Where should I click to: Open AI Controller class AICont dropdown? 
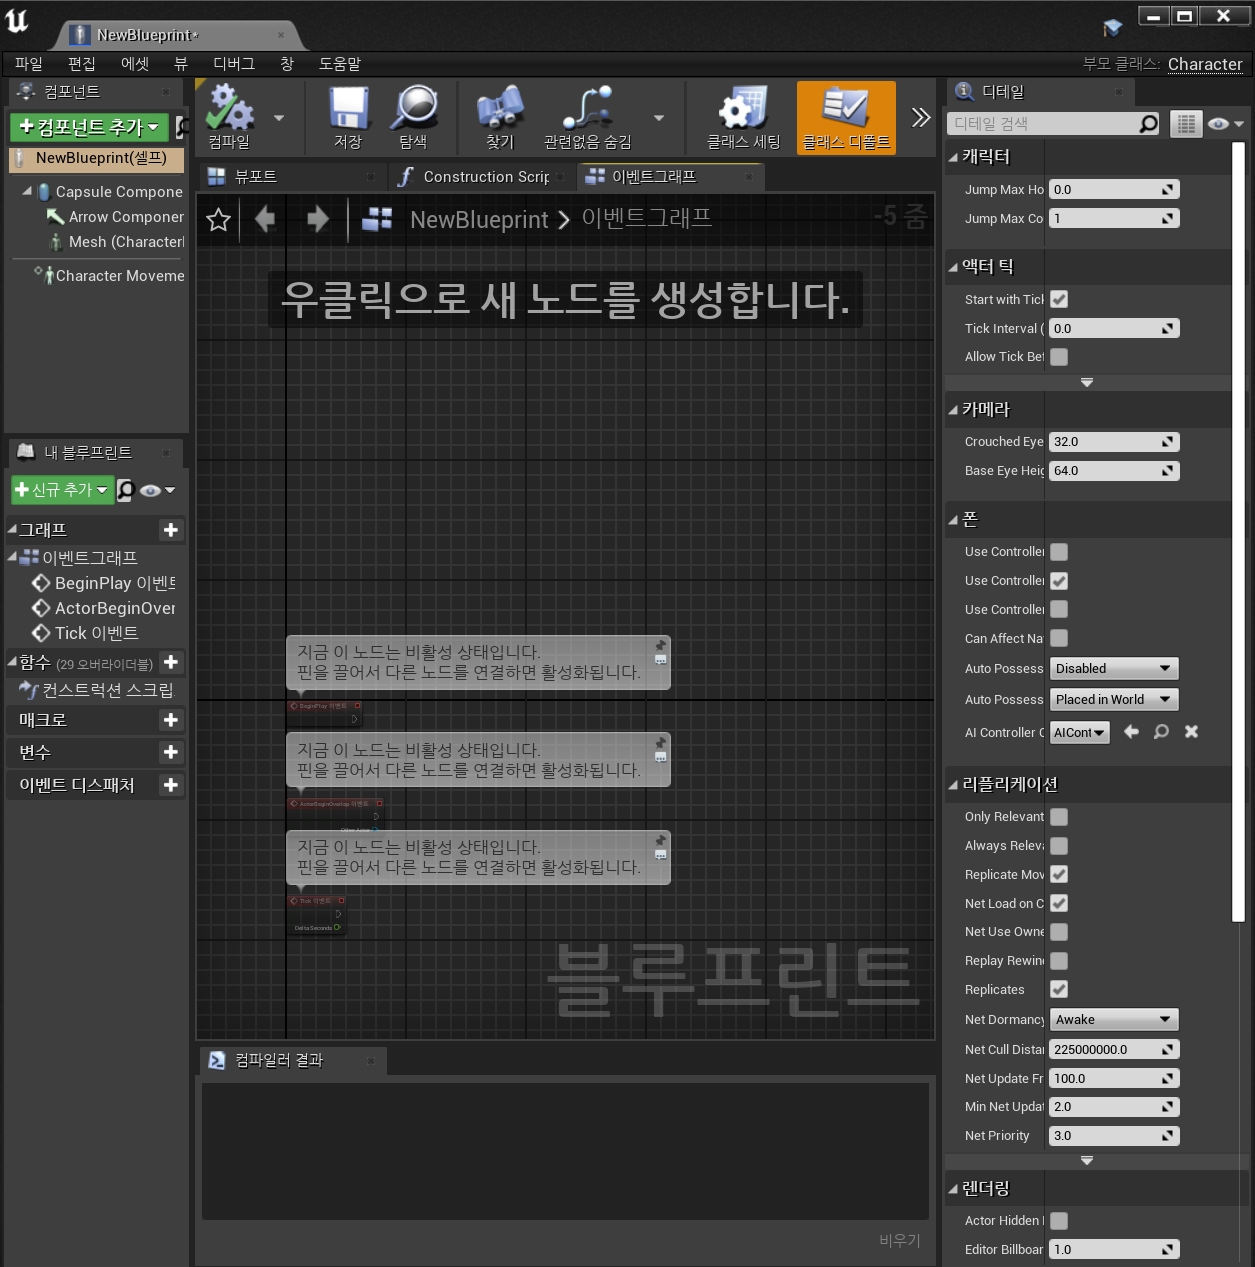[x=1079, y=733]
